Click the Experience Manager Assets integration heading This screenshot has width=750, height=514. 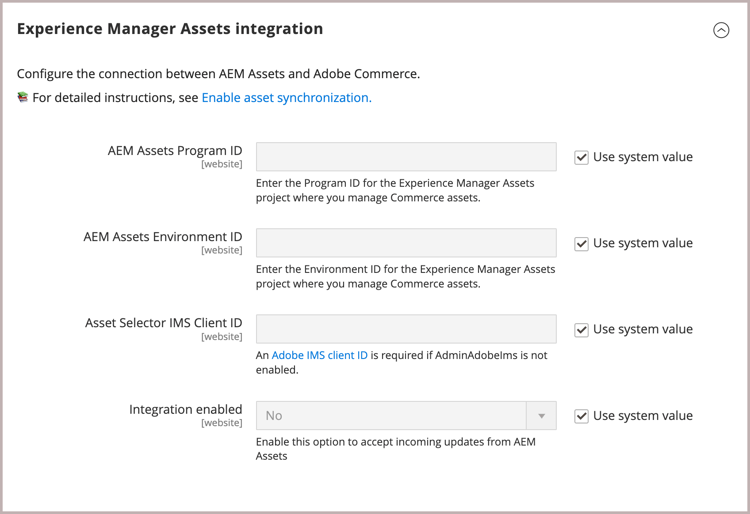pos(170,29)
